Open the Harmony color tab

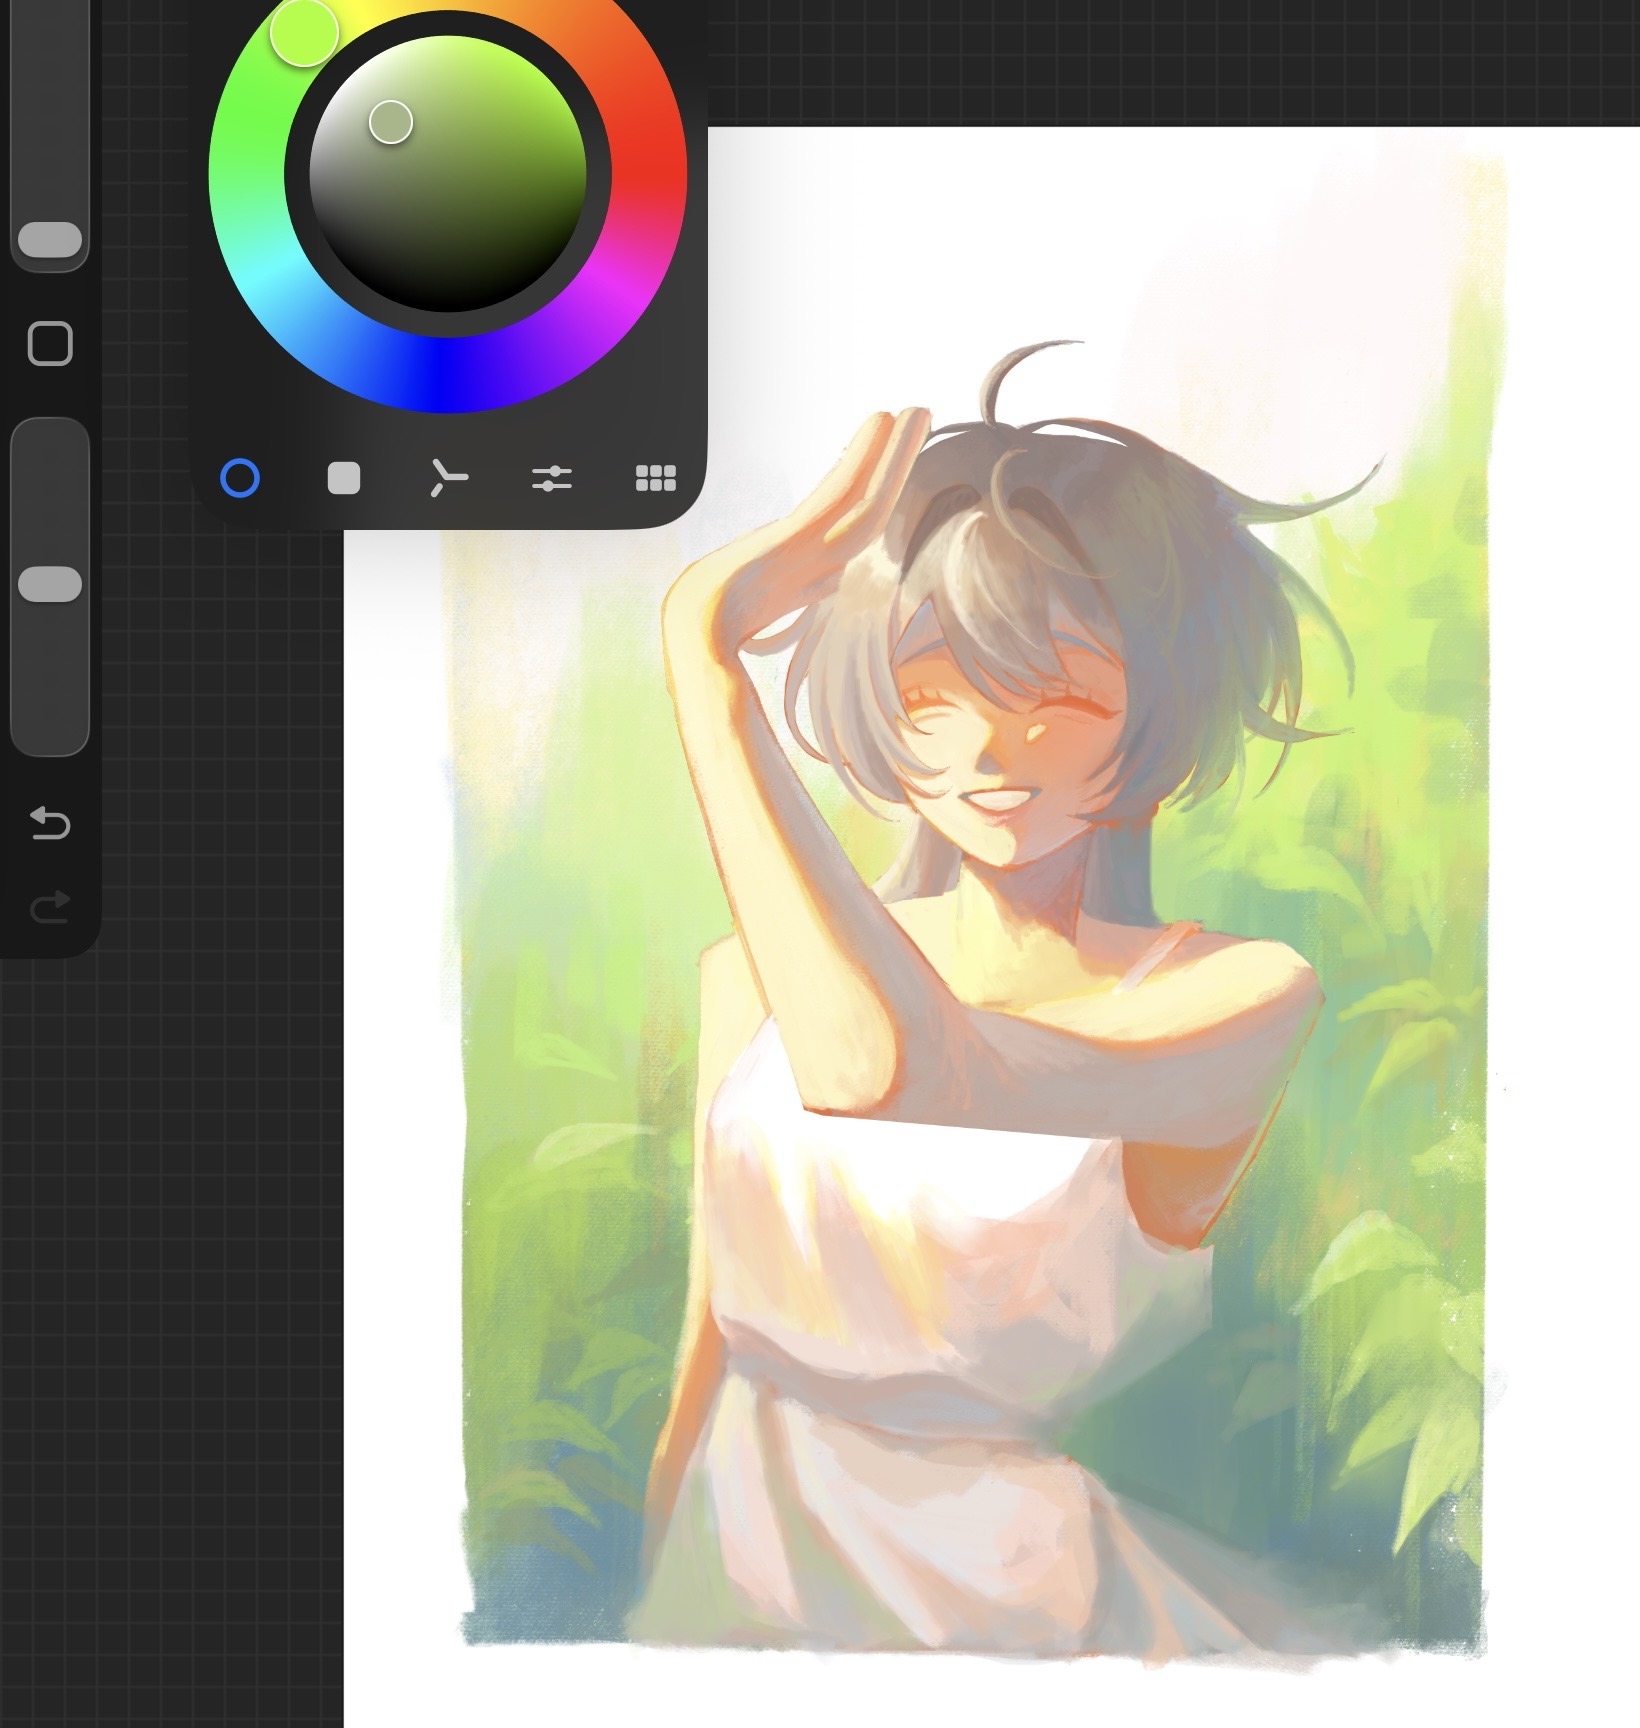point(448,478)
